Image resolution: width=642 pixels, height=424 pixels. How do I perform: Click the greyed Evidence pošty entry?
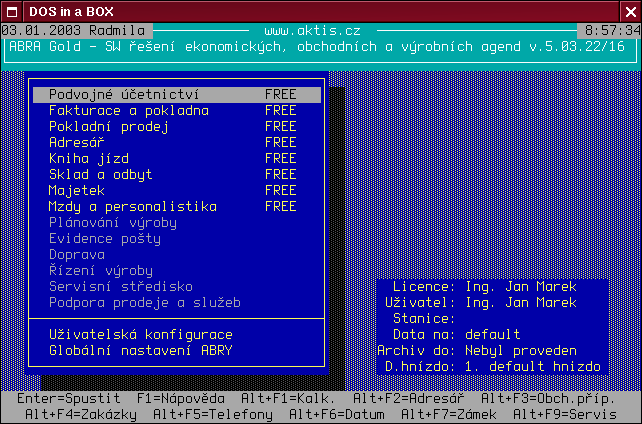(x=104, y=239)
